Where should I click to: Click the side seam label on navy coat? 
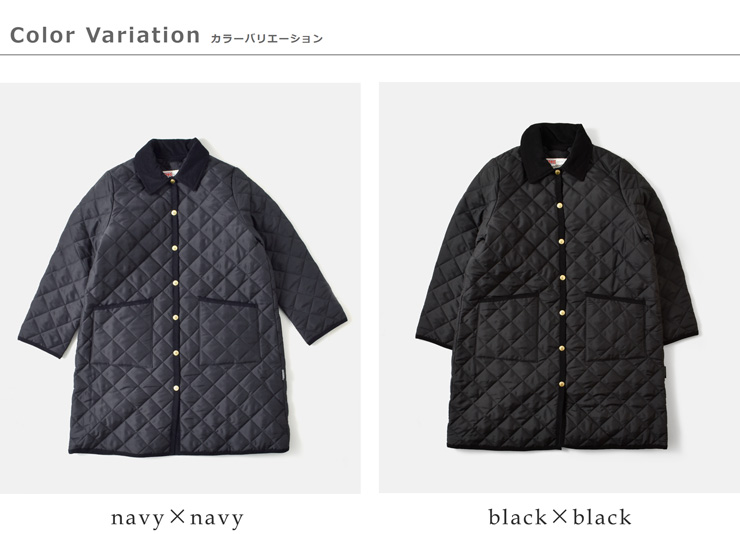click(281, 374)
